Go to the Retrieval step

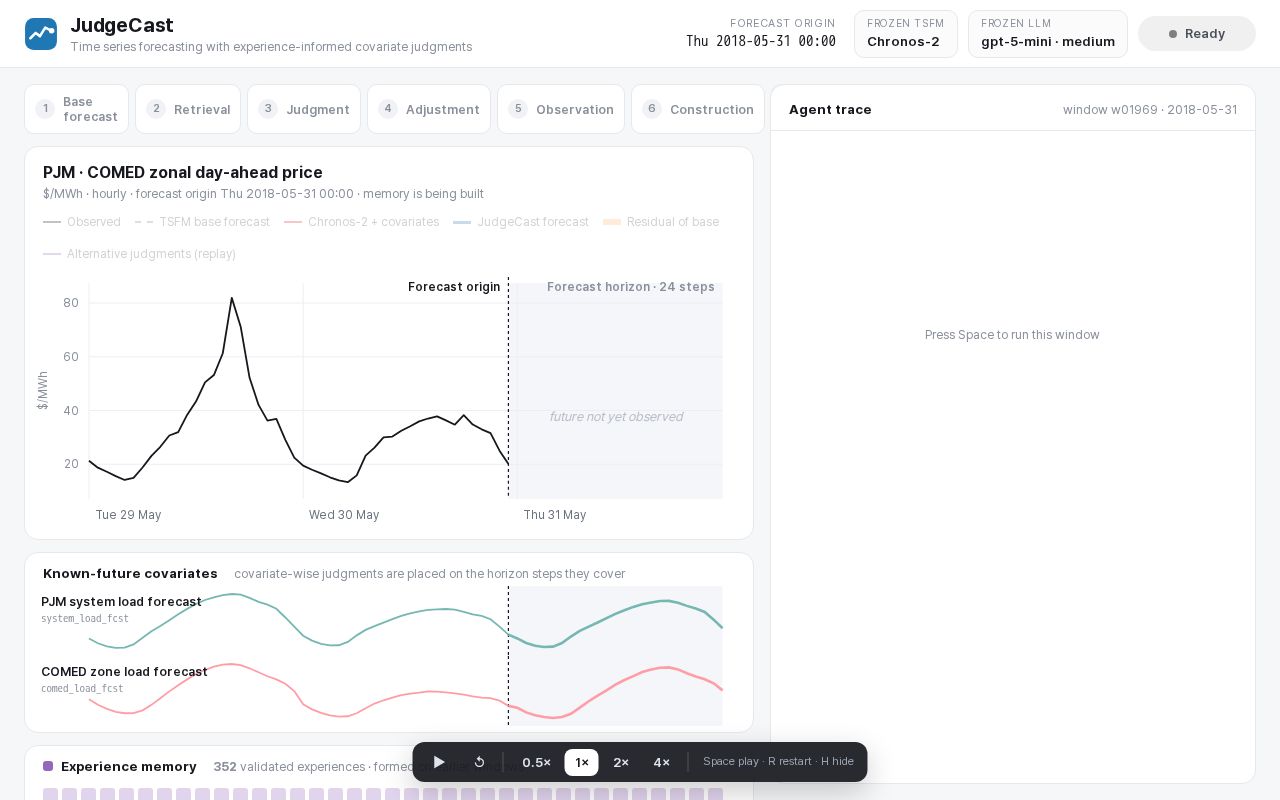tap(188, 109)
